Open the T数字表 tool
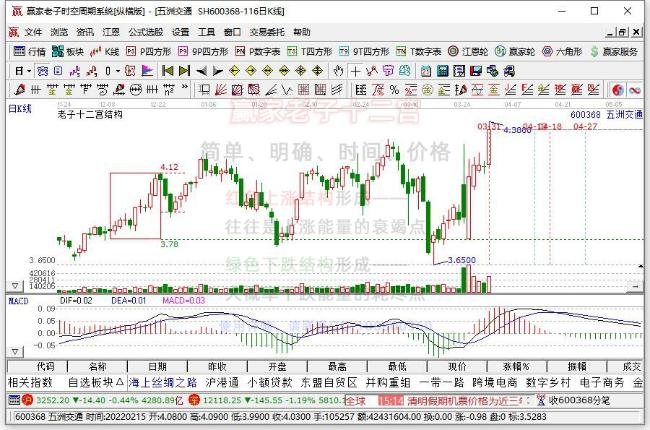Screen dimensions: 650x430 click(418, 51)
